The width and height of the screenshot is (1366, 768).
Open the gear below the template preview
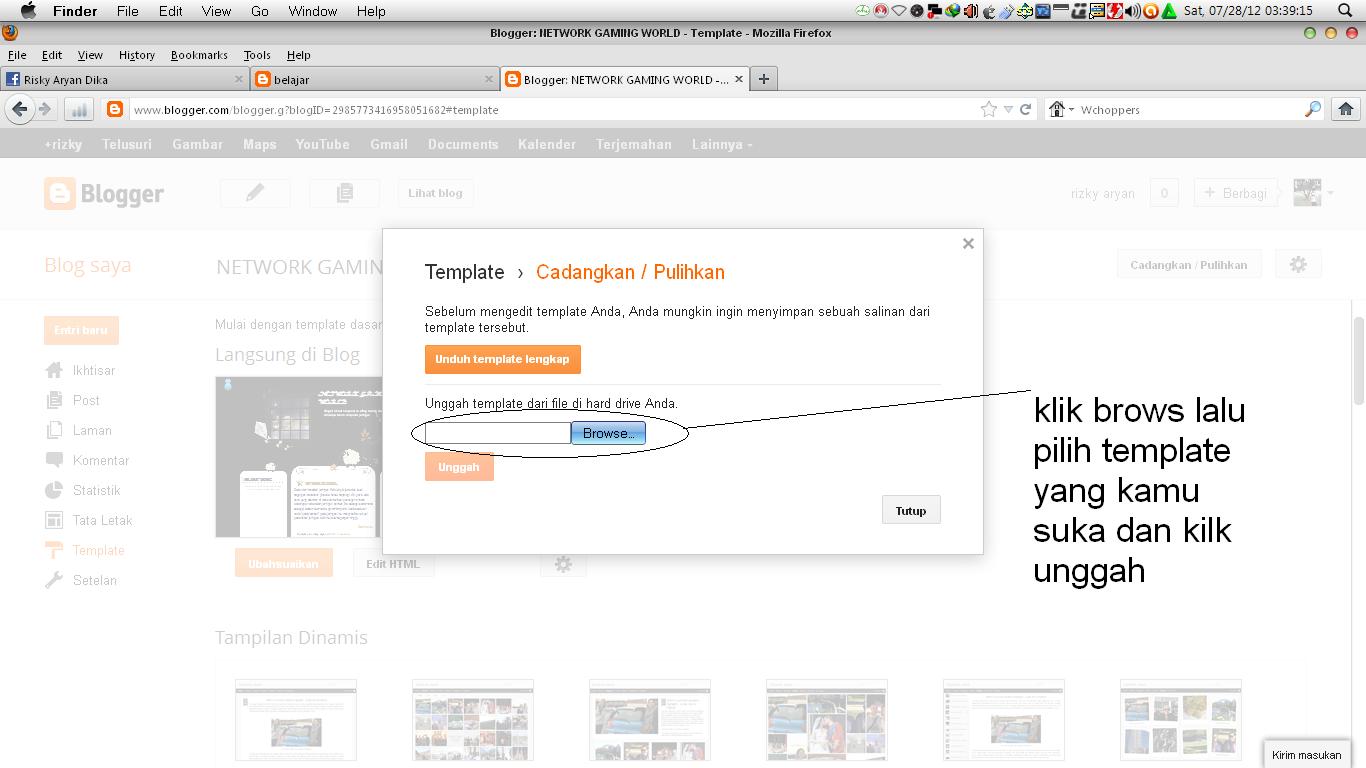click(563, 564)
